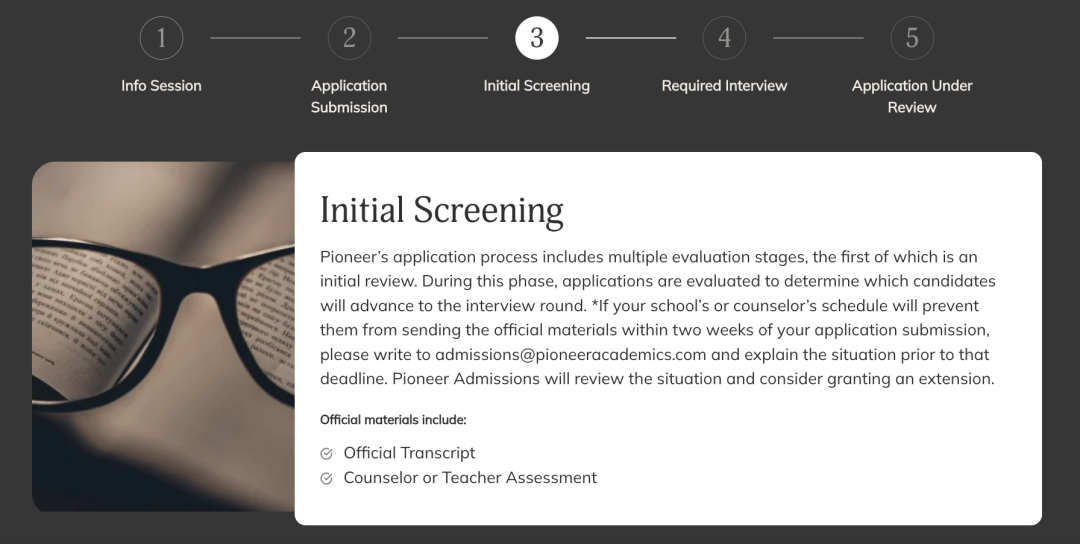The height and width of the screenshot is (544, 1080).
Task: Open the Info Session step label
Action: pyautogui.click(x=161, y=86)
